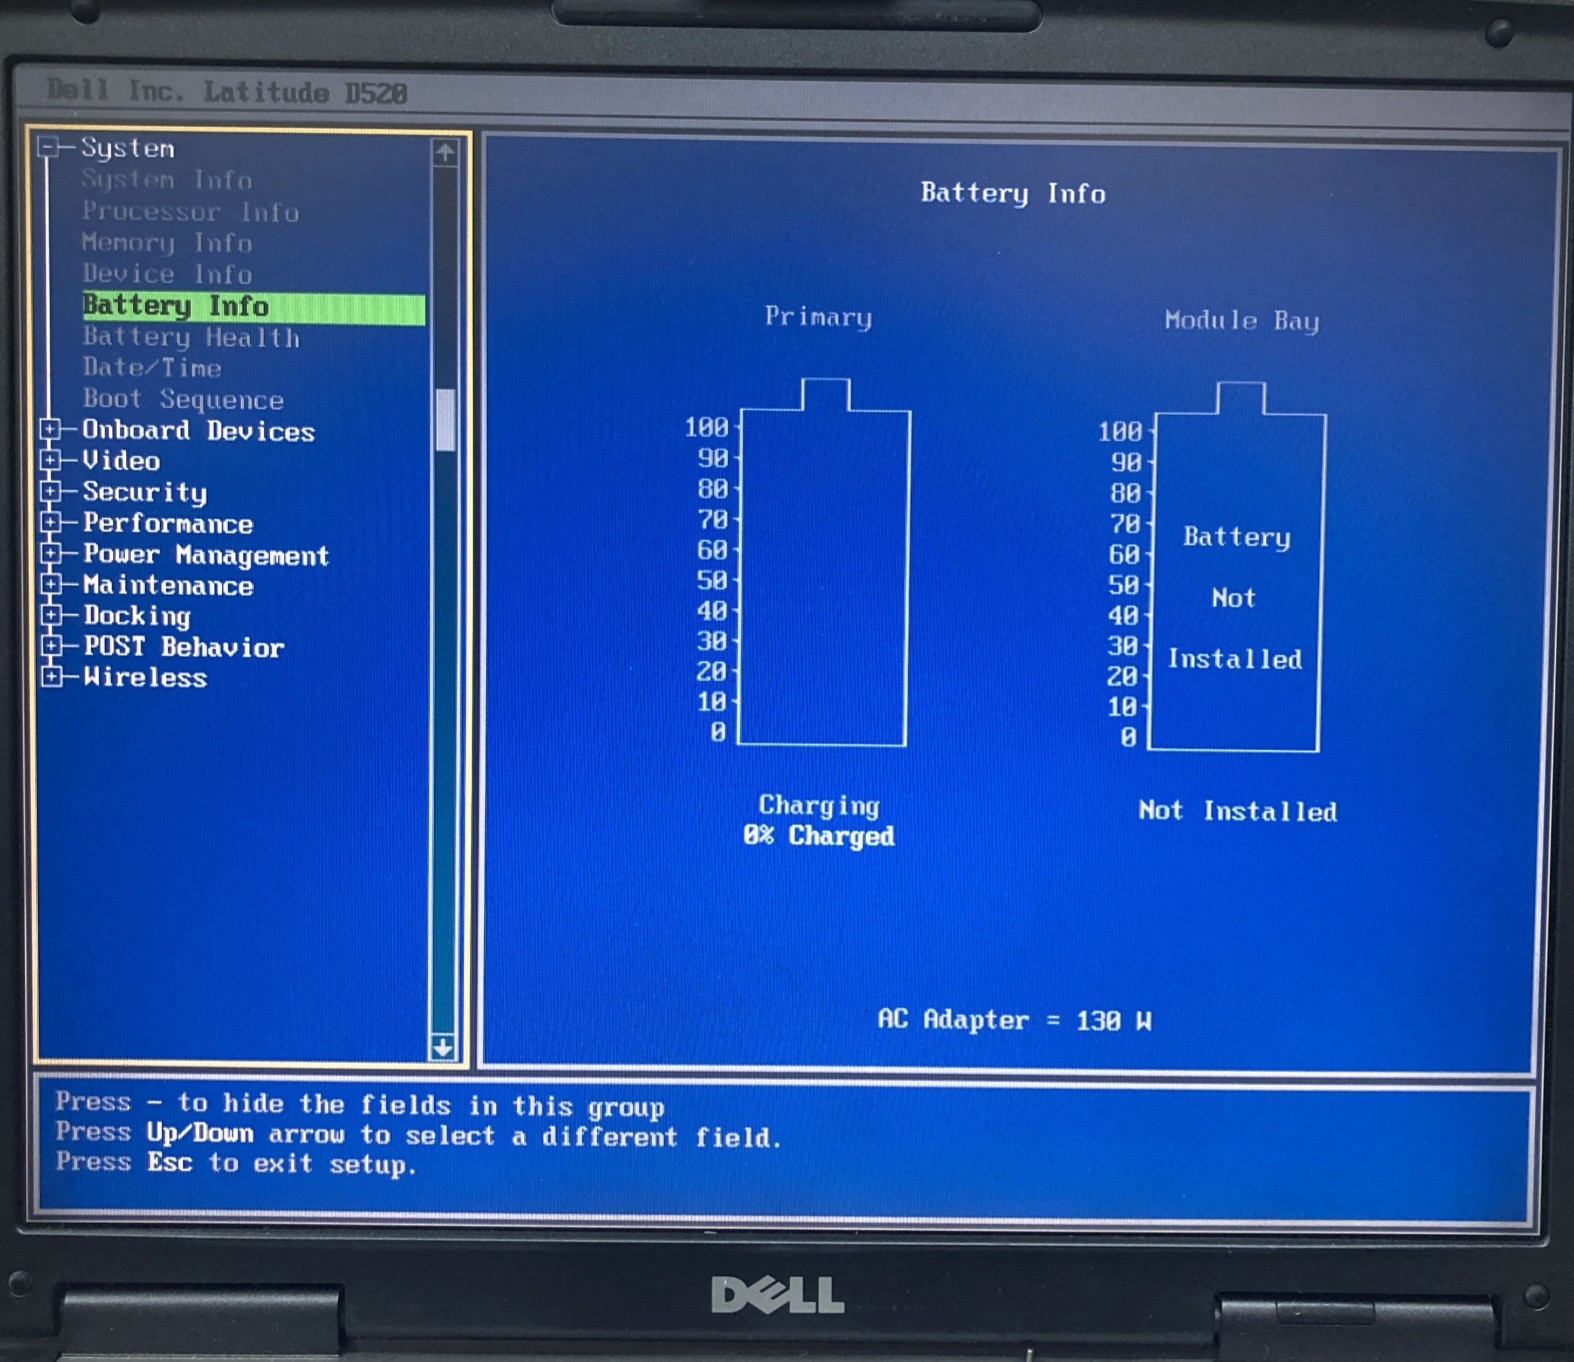Expand the Power Management group
The width and height of the screenshot is (1574, 1362).
tap(50, 553)
